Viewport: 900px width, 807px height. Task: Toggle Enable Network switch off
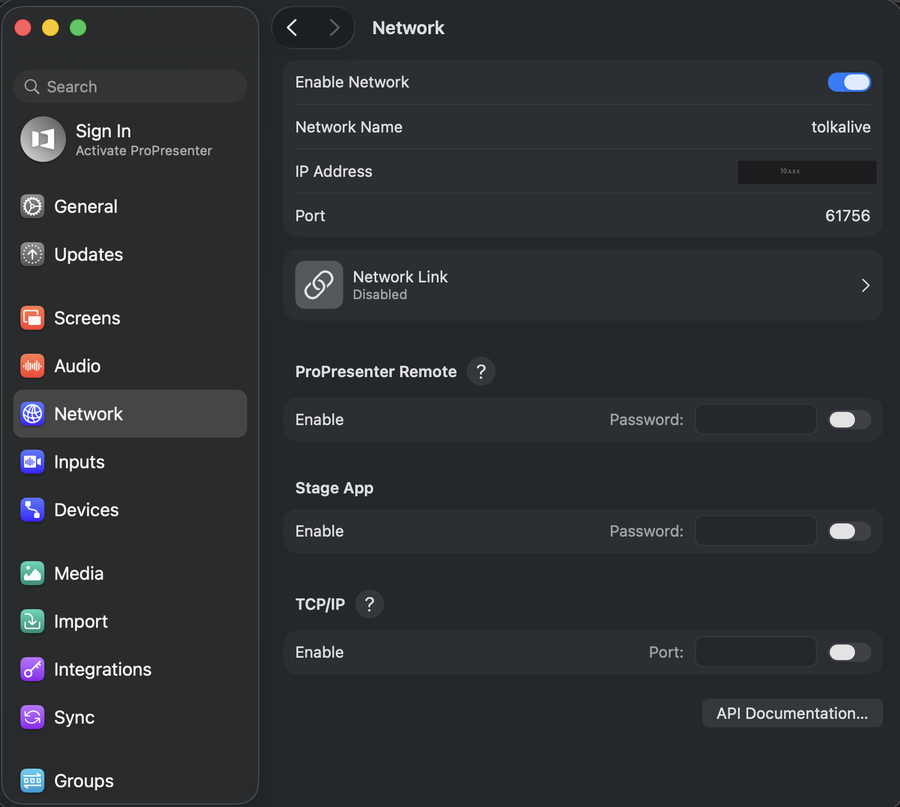(x=849, y=82)
